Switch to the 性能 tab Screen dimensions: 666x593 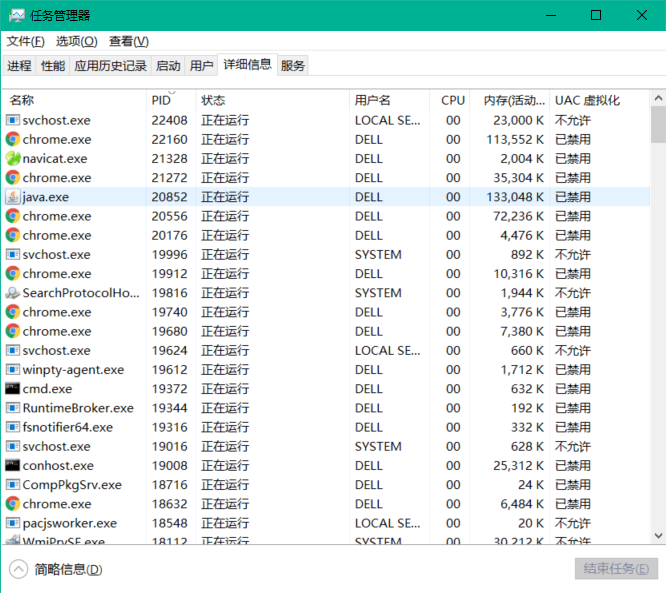coord(53,66)
